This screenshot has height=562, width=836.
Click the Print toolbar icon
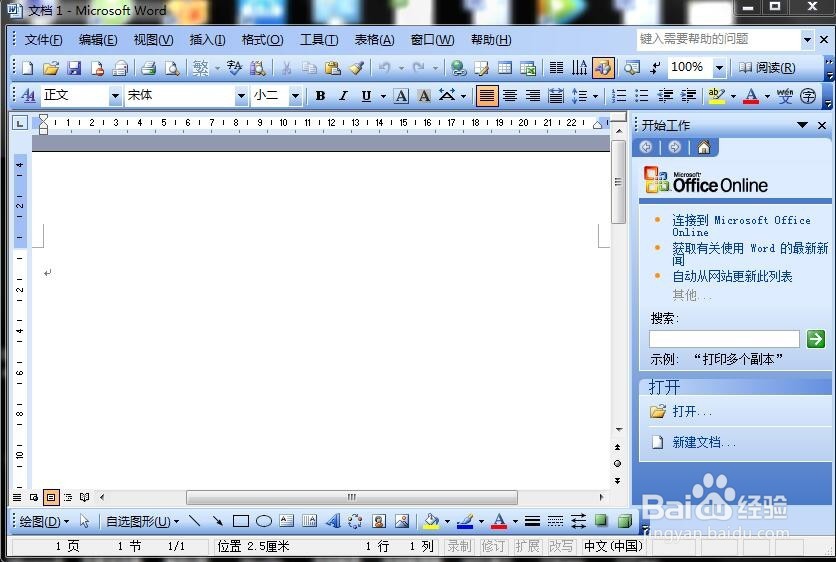[148, 68]
